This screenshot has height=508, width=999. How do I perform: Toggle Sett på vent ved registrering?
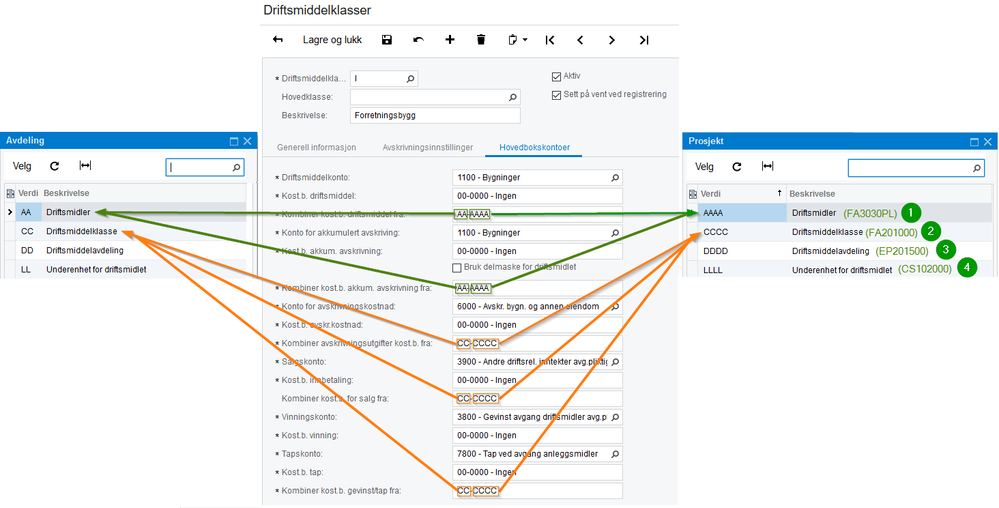(557, 95)
